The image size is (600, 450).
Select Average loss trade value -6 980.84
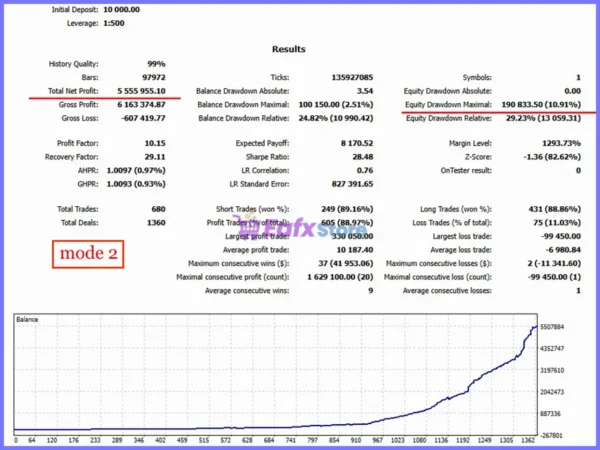click(563, 250)
